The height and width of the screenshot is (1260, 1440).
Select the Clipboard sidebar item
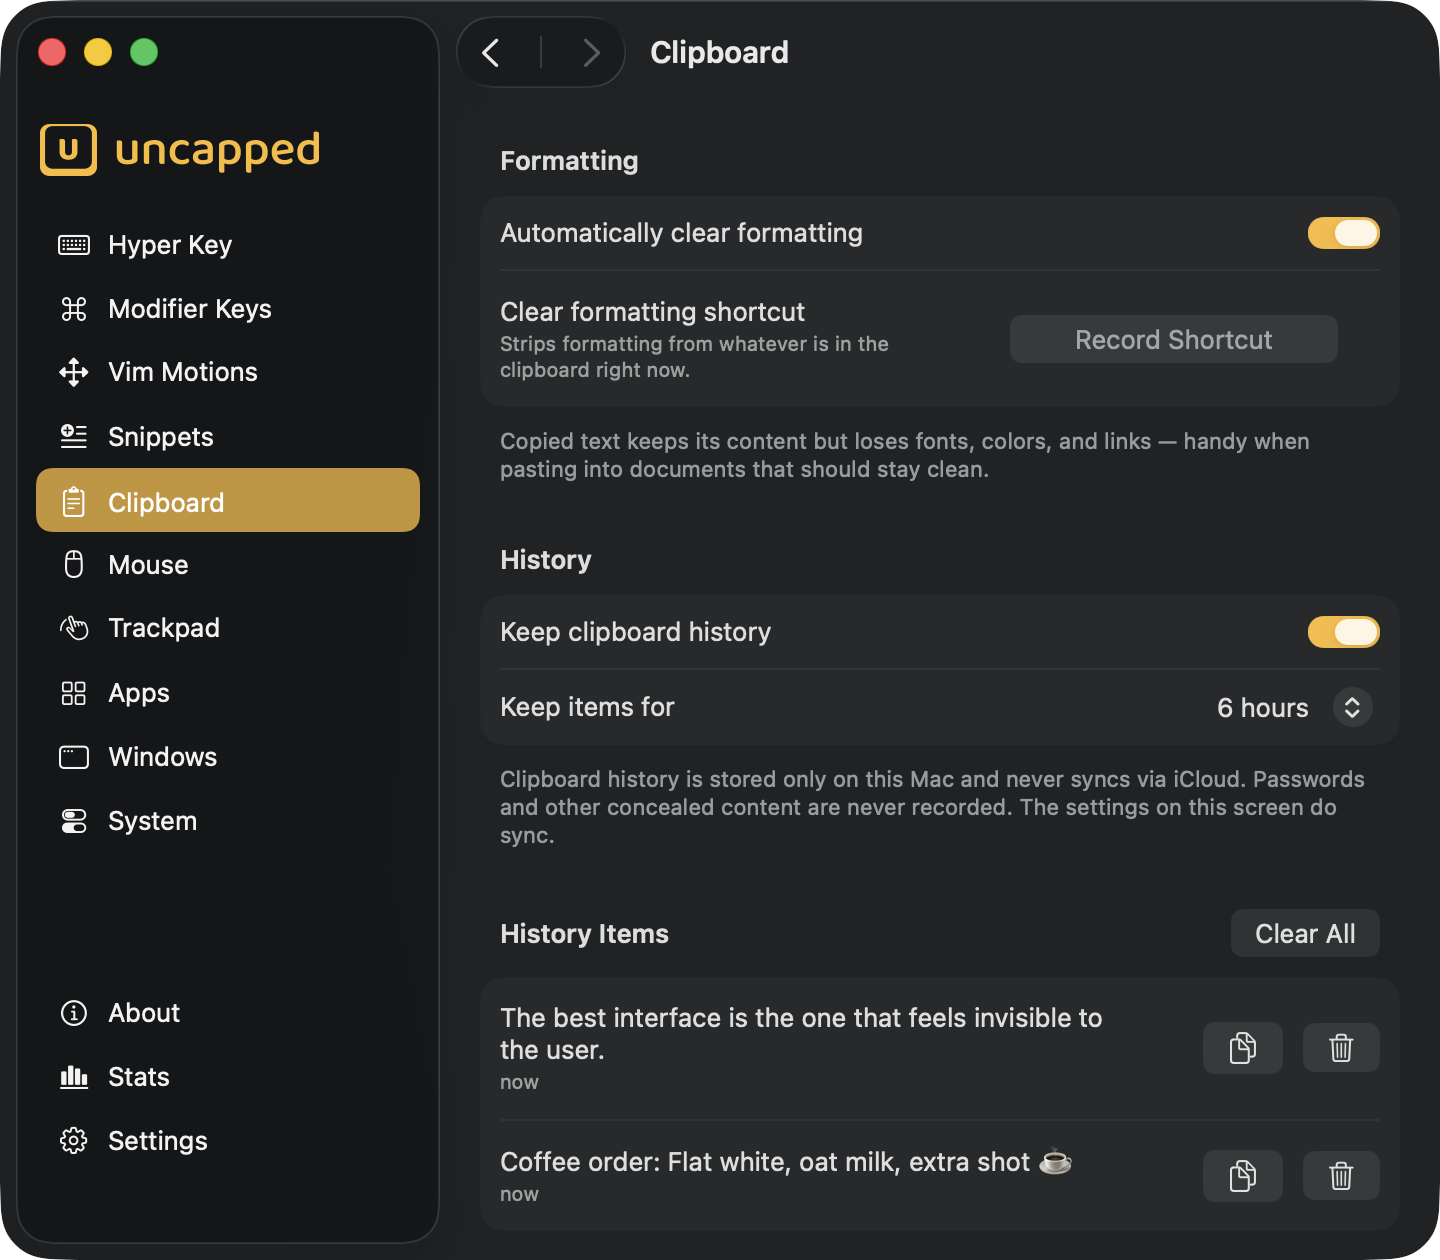228,500
